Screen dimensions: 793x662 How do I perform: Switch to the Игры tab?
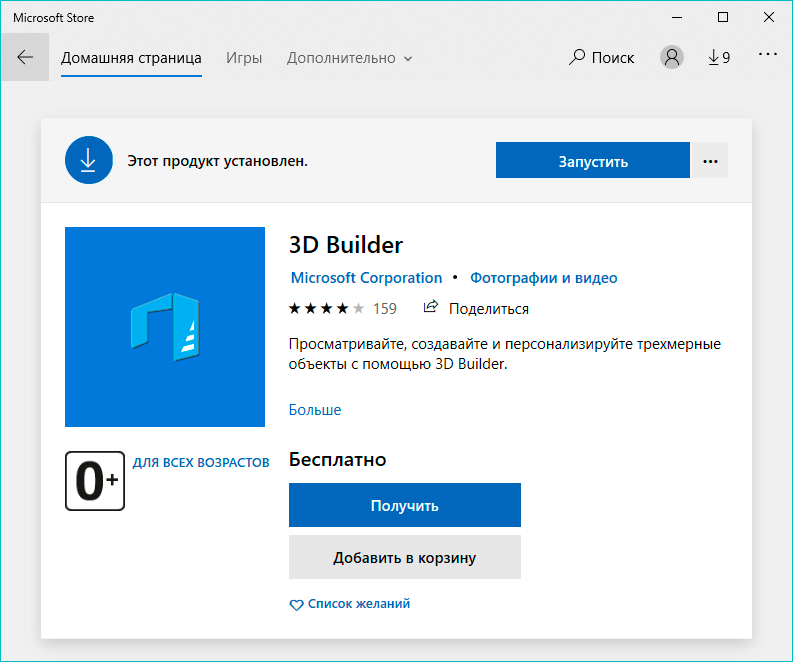pyautogui.click(x=244, y=58)
